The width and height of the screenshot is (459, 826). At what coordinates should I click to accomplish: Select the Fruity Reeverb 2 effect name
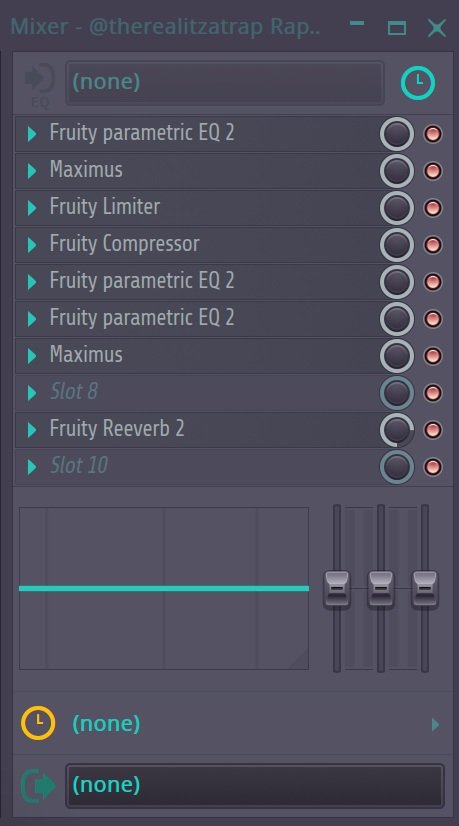(117, 428)
